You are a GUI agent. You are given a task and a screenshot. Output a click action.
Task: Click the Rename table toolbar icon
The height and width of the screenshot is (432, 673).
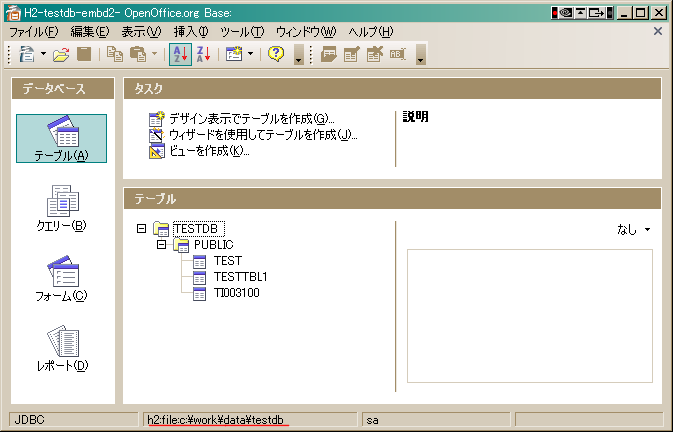[x=398, y=54]
